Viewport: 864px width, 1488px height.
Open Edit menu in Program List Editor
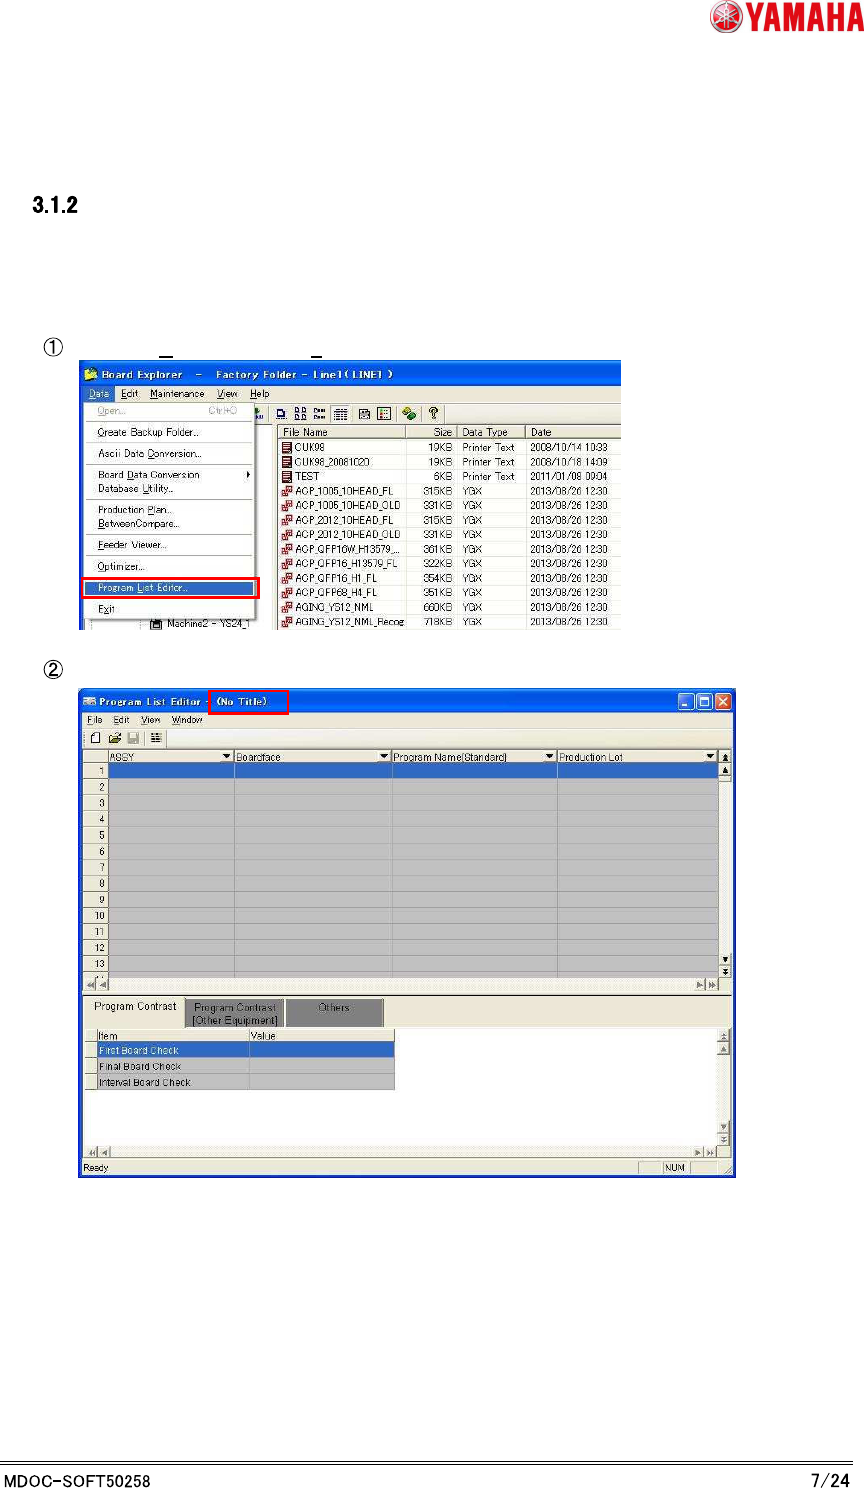(x=121, y=720)
